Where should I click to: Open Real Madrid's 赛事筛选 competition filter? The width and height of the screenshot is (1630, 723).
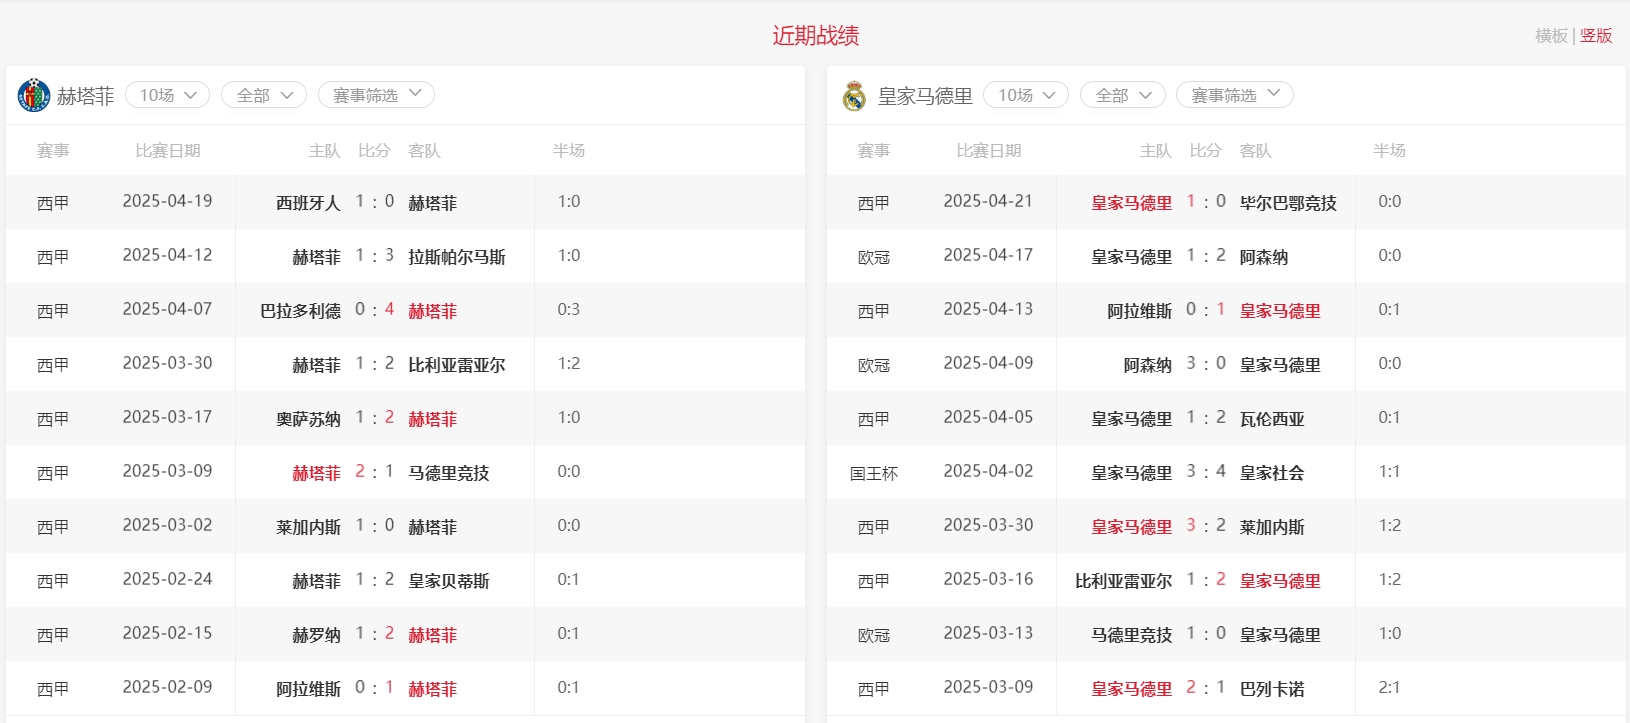point(1235,95)
